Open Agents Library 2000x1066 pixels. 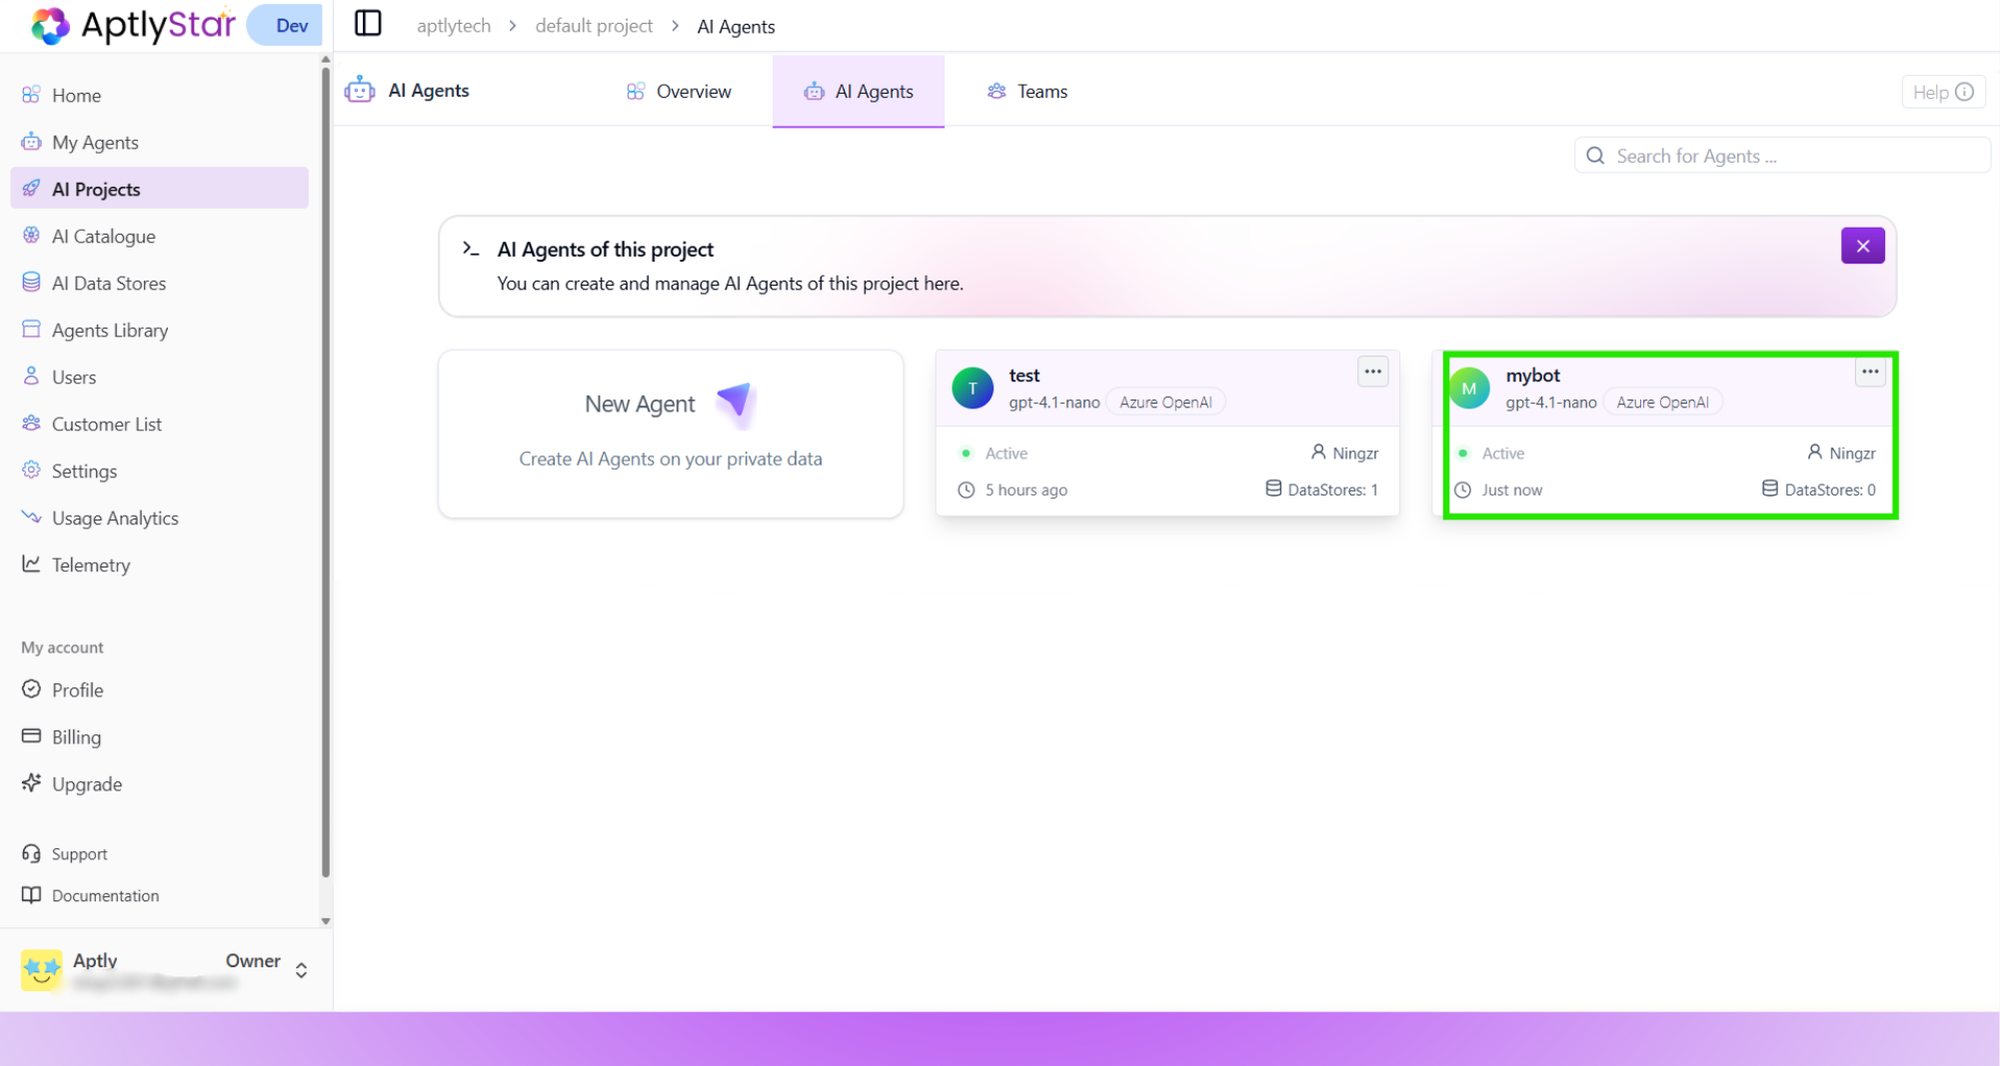(x=160, y=330)
